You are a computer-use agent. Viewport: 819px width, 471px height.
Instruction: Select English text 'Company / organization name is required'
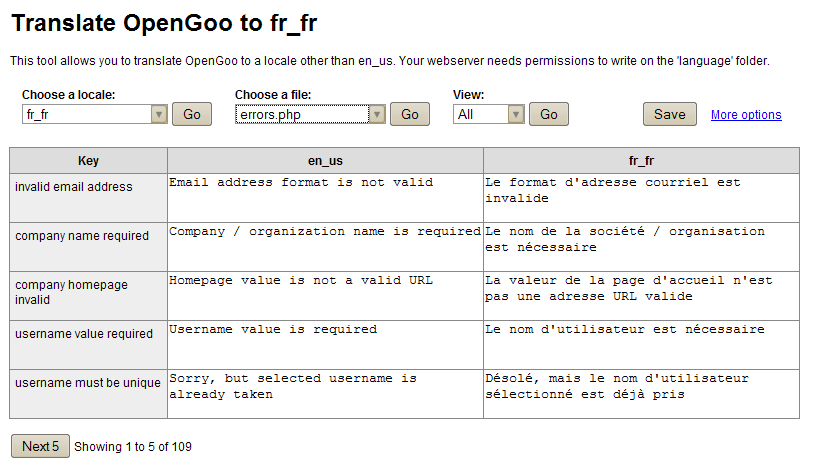click(x=325, y=246)
